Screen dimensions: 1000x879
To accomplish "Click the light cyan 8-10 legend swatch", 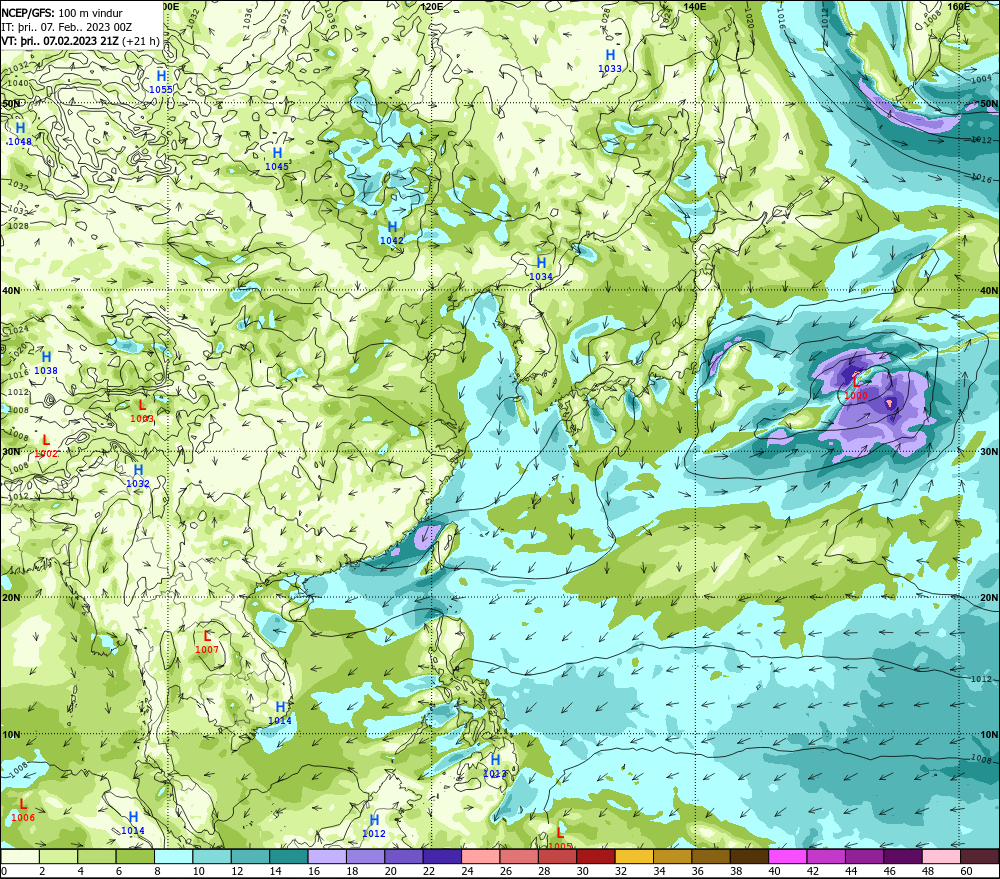I will pyautogui.click(x=173, y=856).
